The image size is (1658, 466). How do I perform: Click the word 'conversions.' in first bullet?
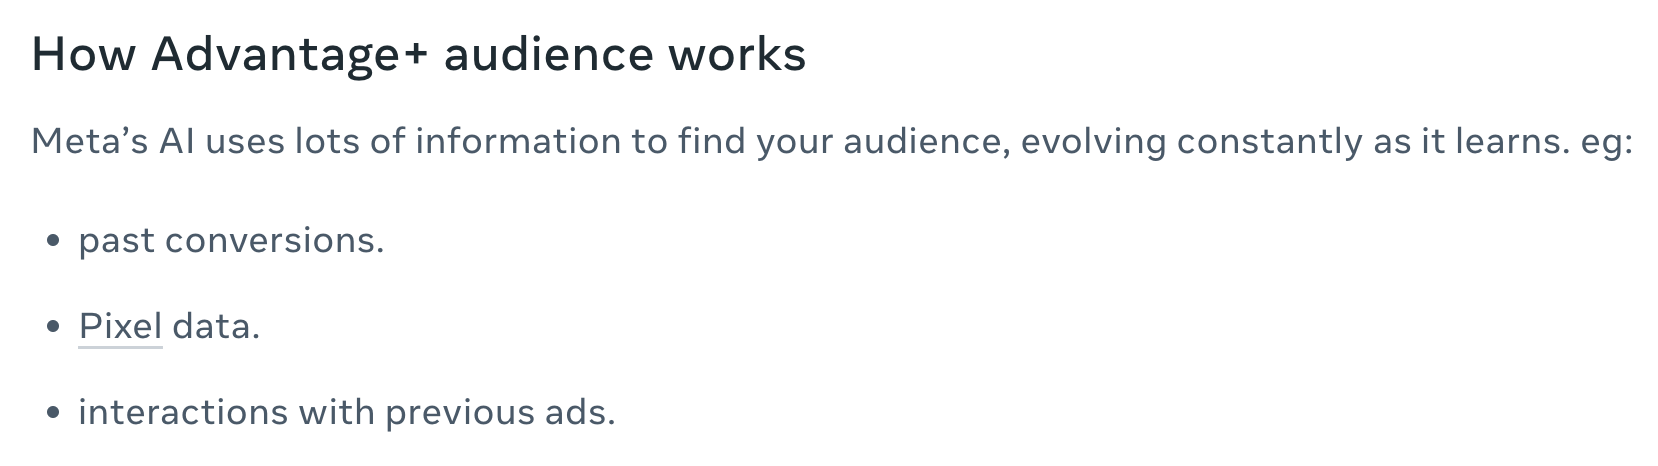coord(274,241)
